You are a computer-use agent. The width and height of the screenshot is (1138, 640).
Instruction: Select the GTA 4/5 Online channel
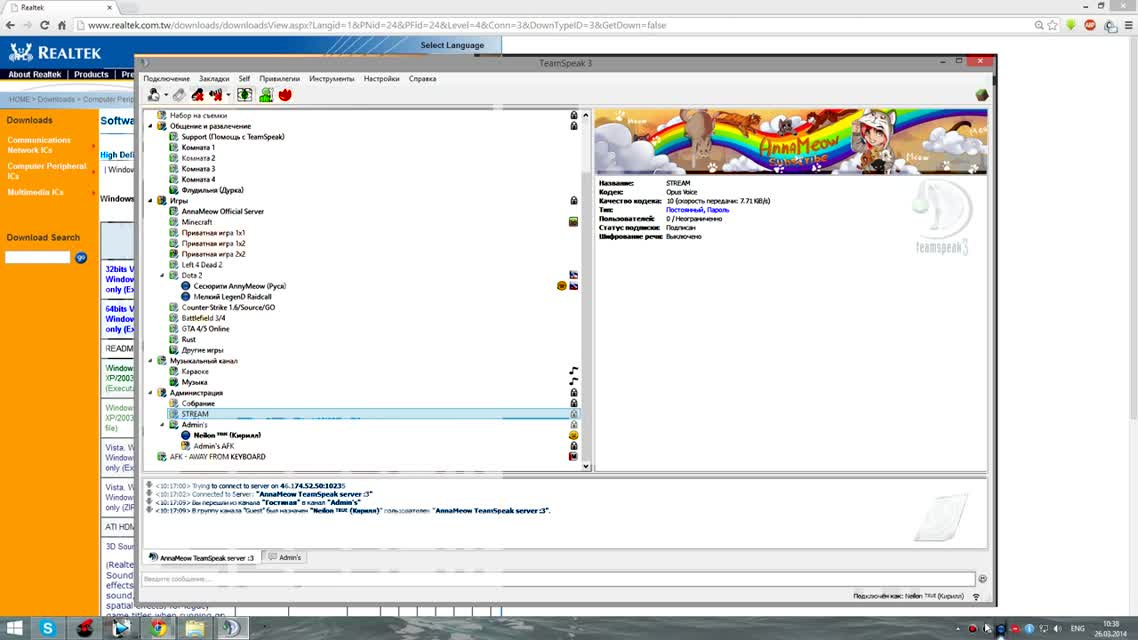[205, 329]
